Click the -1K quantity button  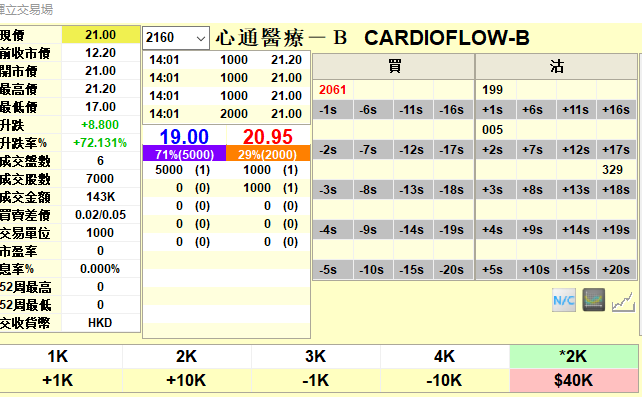[x=316, y=380]
